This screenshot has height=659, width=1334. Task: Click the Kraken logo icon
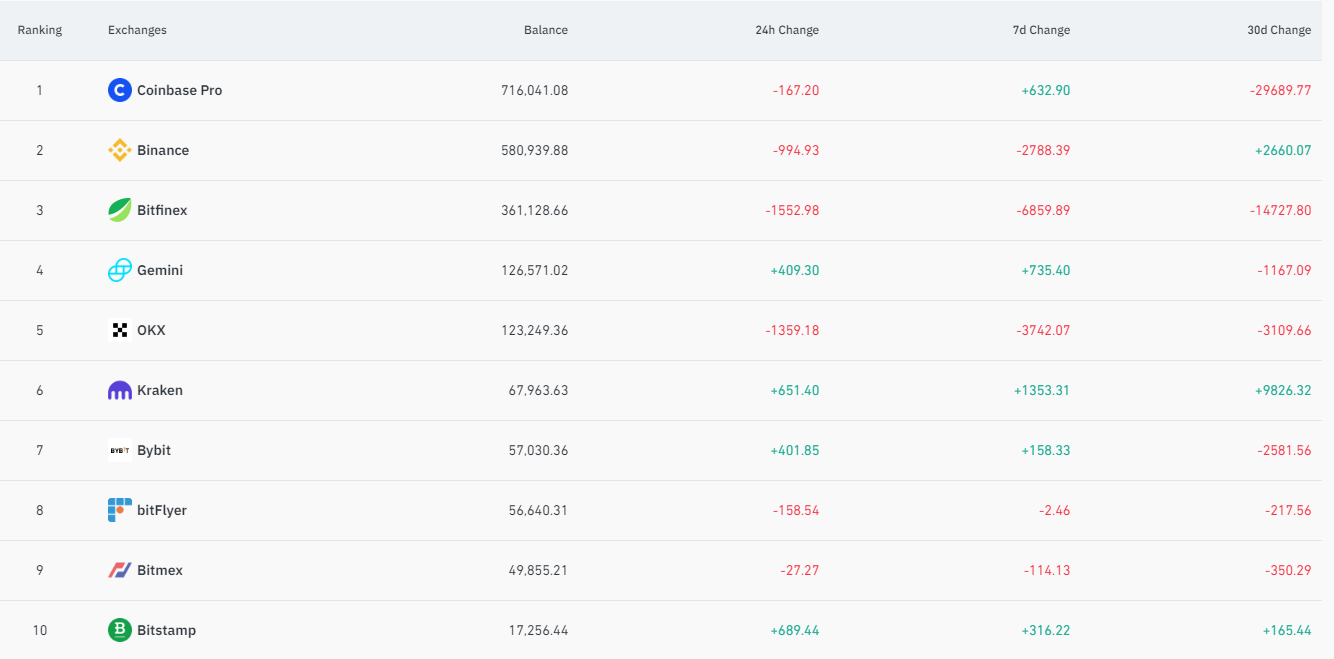pos(120,390)
